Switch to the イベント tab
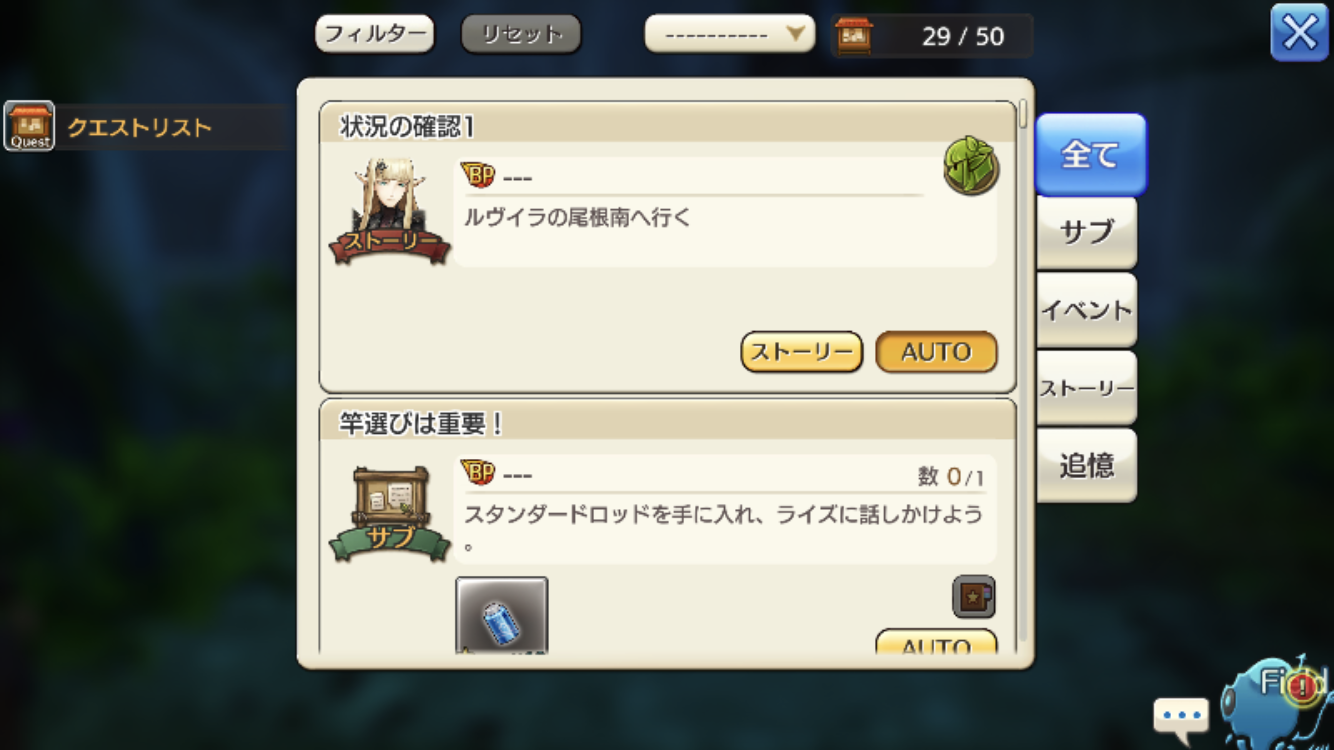 click(1087, 310)
